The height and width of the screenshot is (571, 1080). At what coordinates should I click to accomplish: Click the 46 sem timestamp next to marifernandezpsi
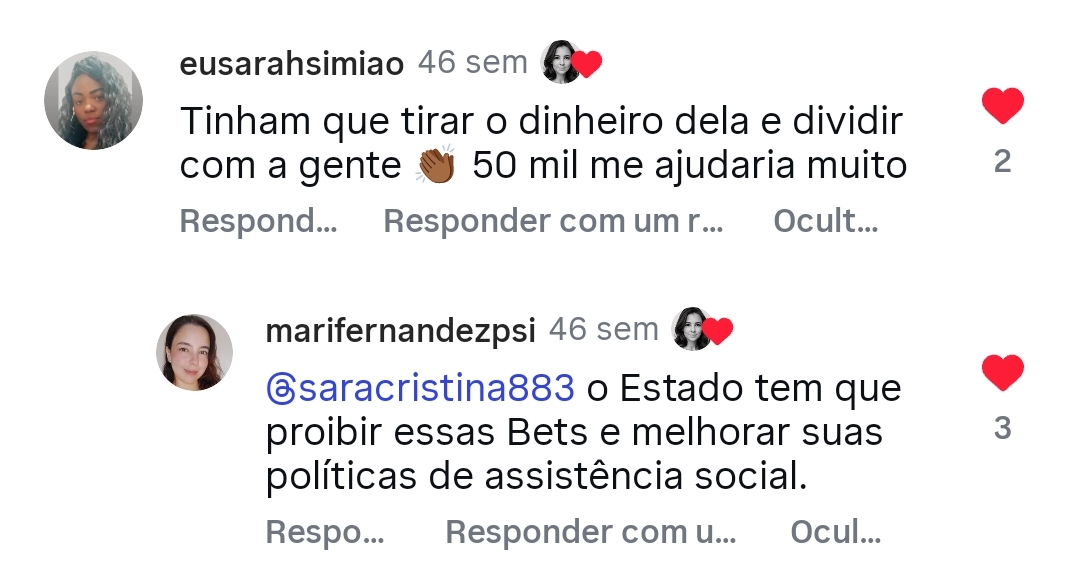click(604, 330)
